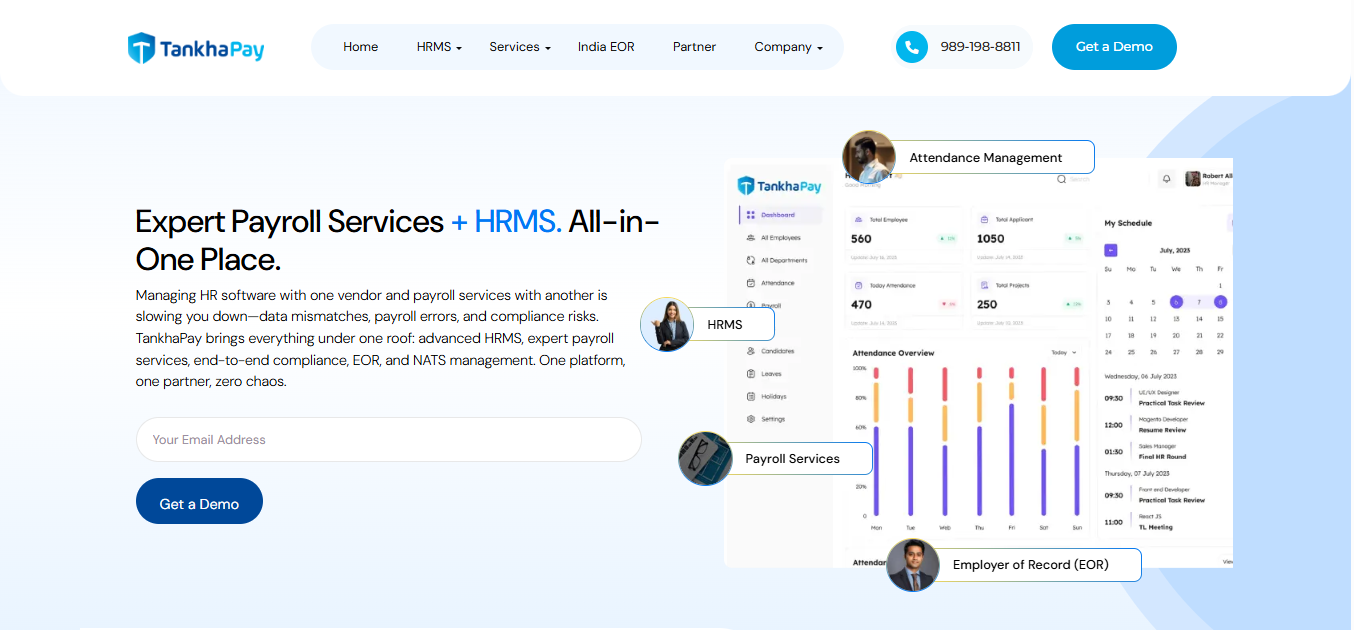Click the Payroll Services badge photo
The height and width of the screenshot is (630, 1354).
[x=705, y=459]
